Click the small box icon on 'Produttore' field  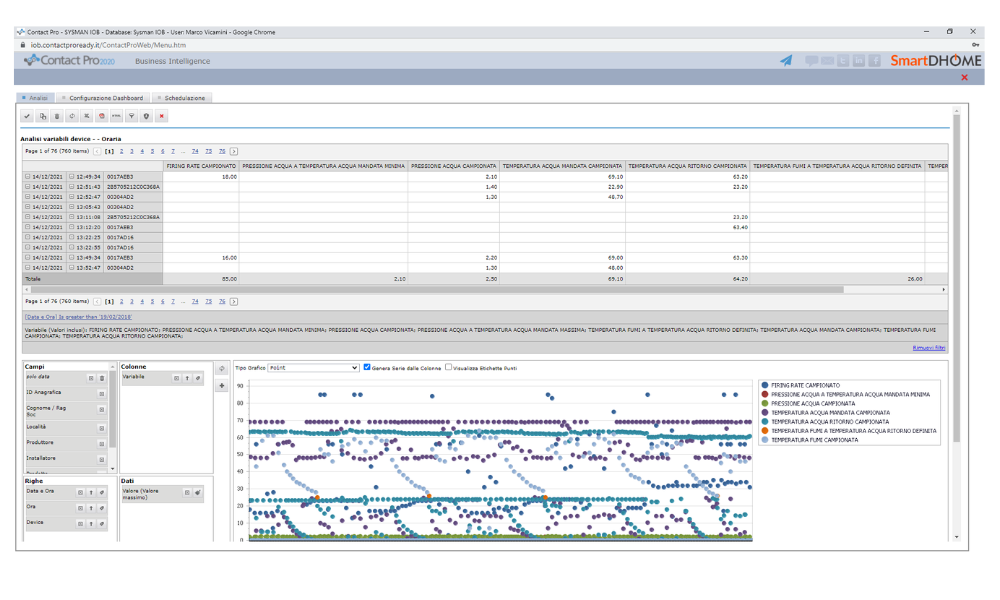pos(101,443)
